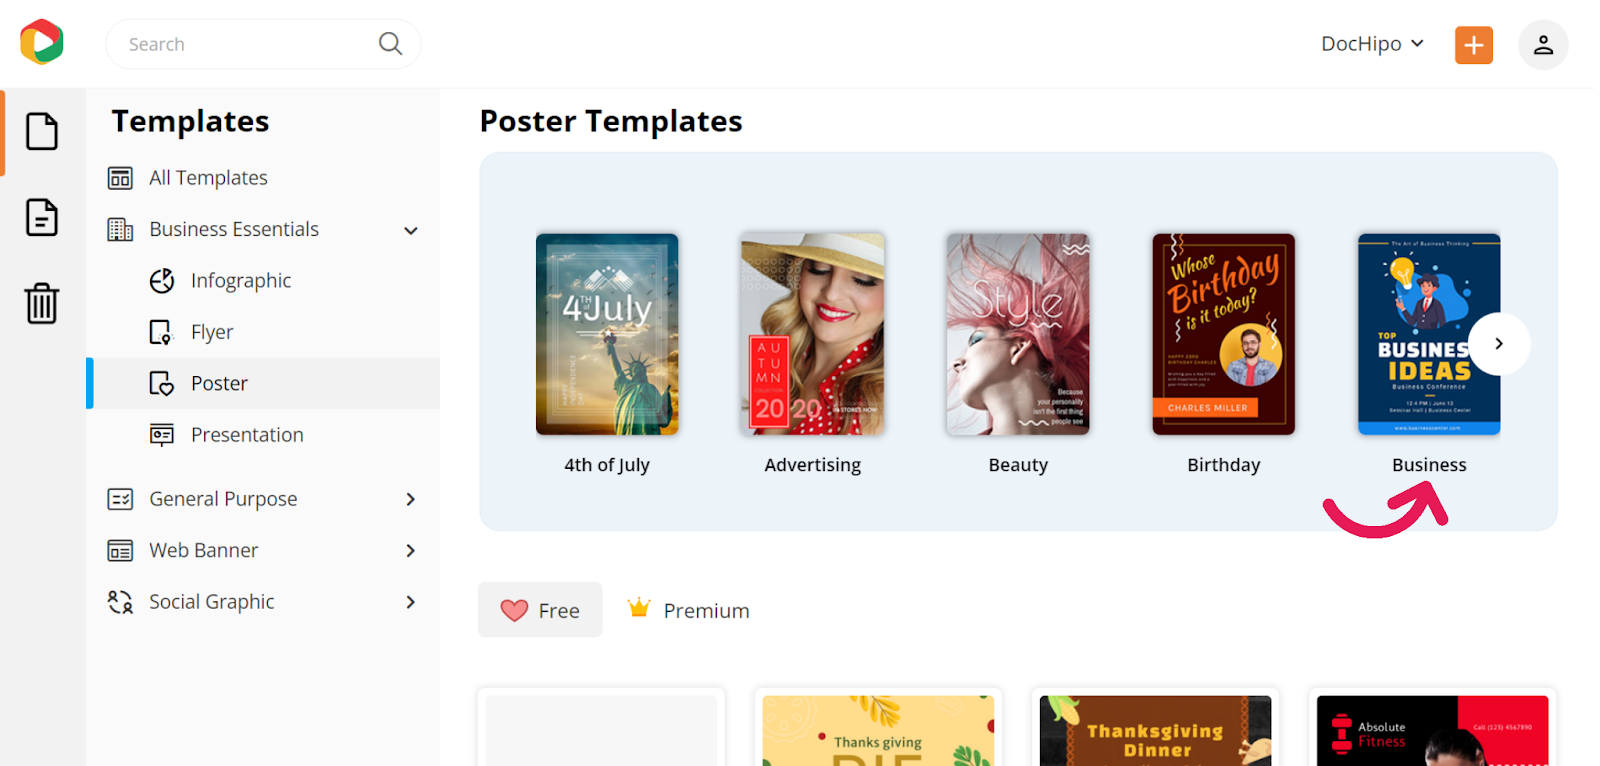Click the Beauty category label
This screenshot has height=766, width=1600.
coord(1018,465)
